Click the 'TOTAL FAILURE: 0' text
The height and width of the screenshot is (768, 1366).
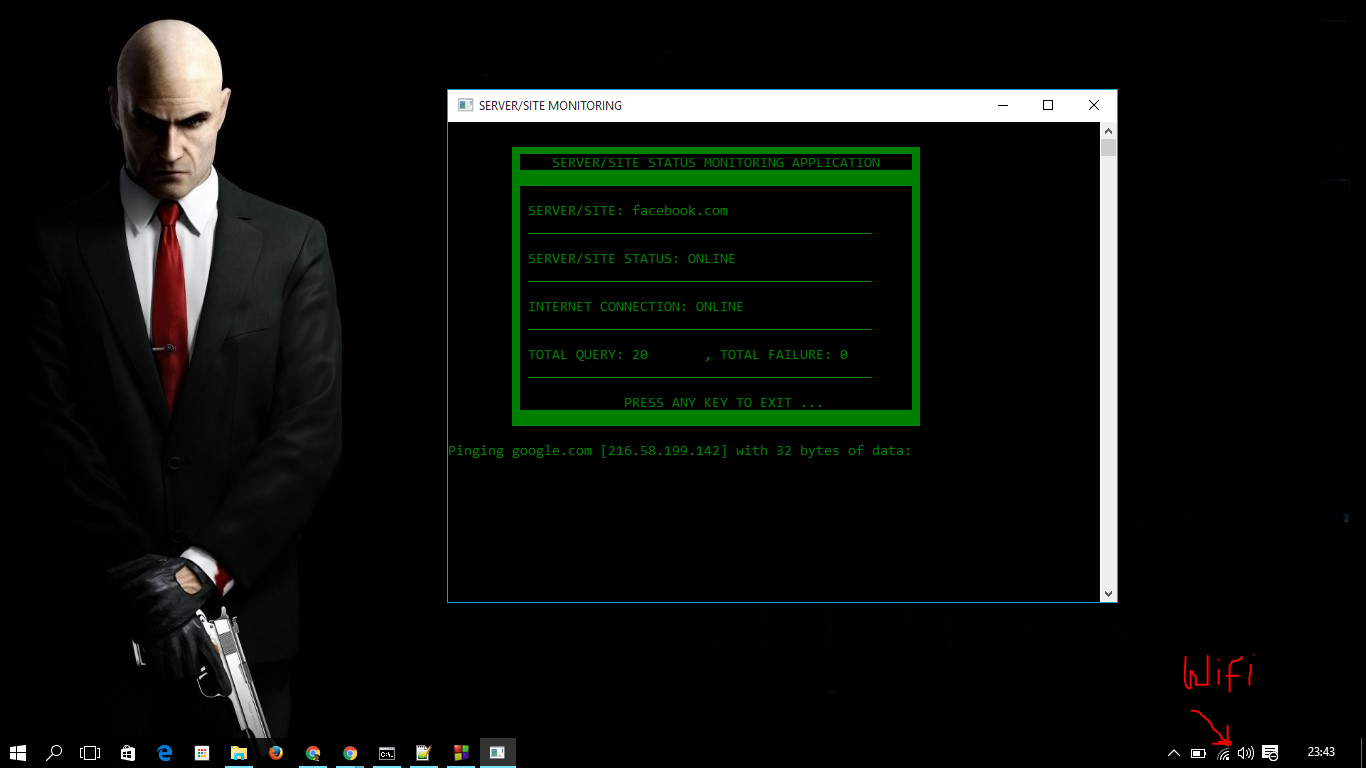784,354
